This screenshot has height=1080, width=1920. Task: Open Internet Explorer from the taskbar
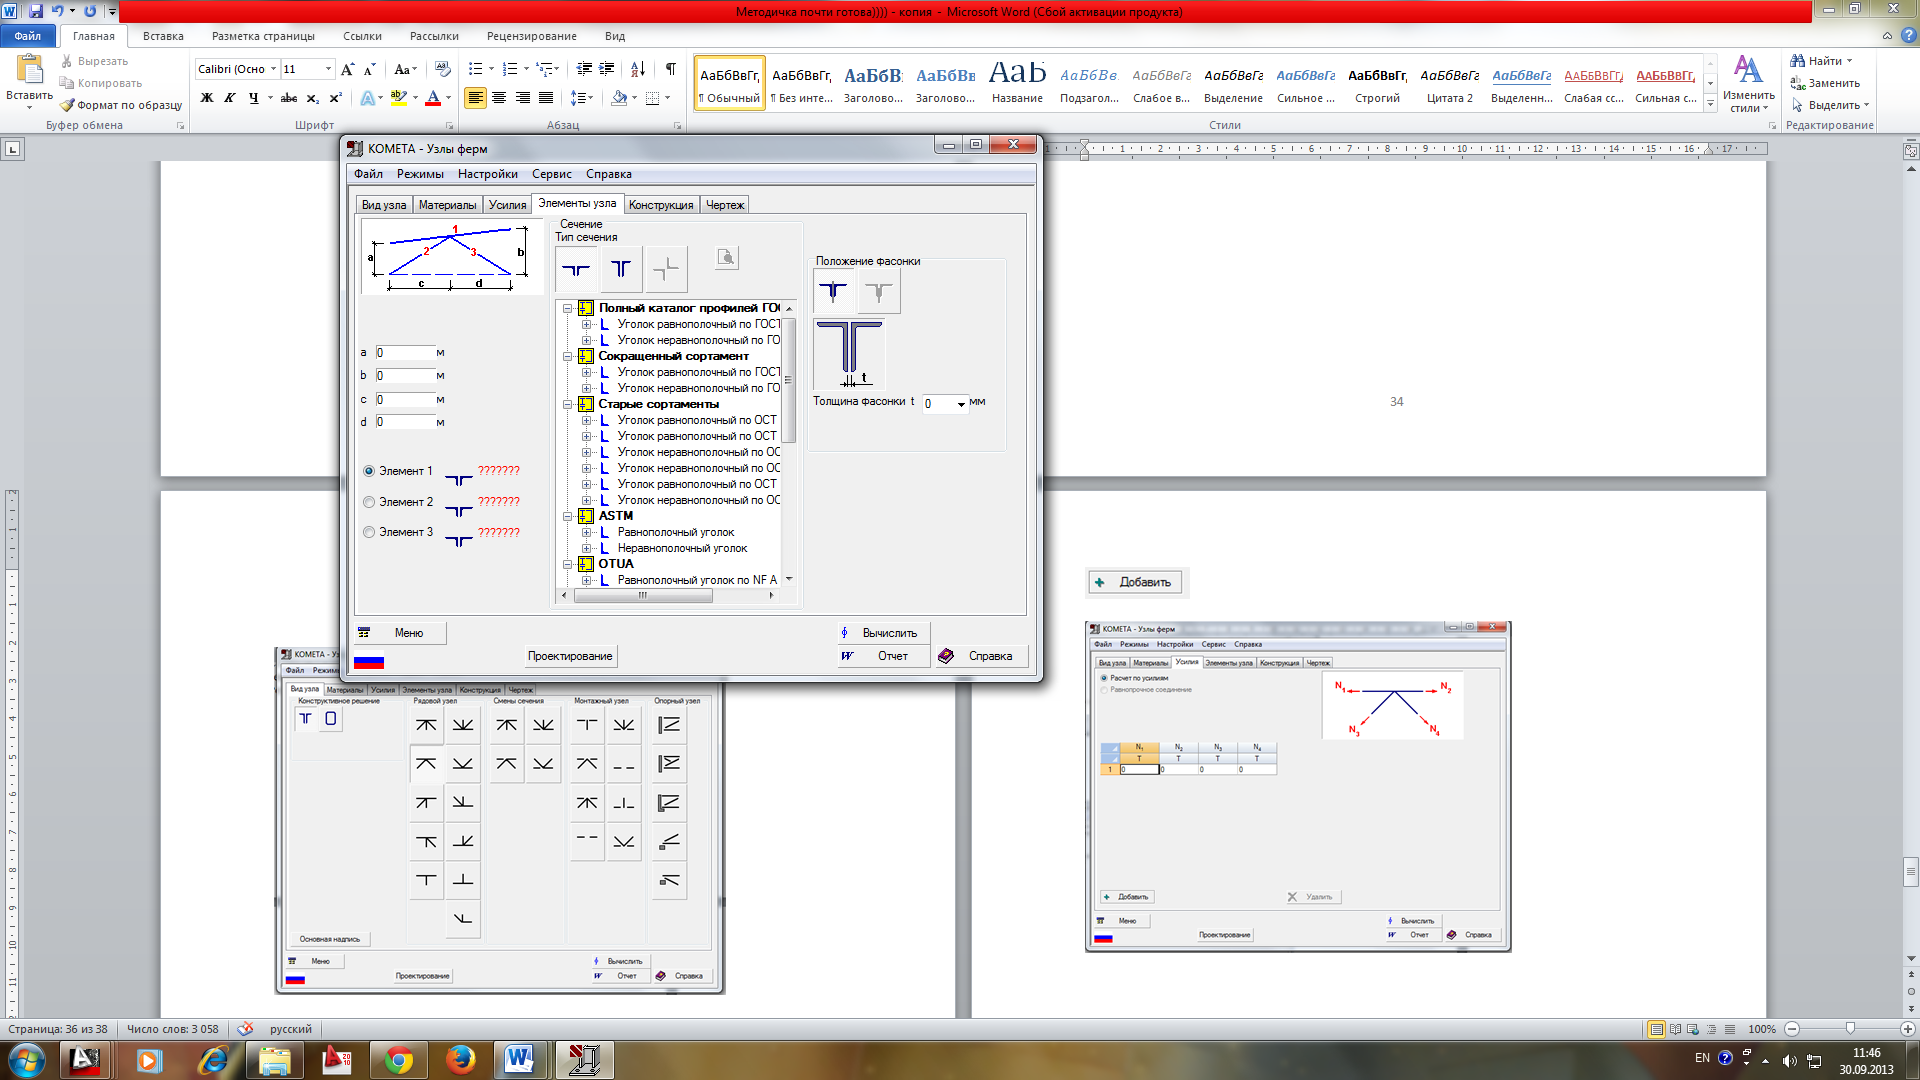coord(213,1060)
